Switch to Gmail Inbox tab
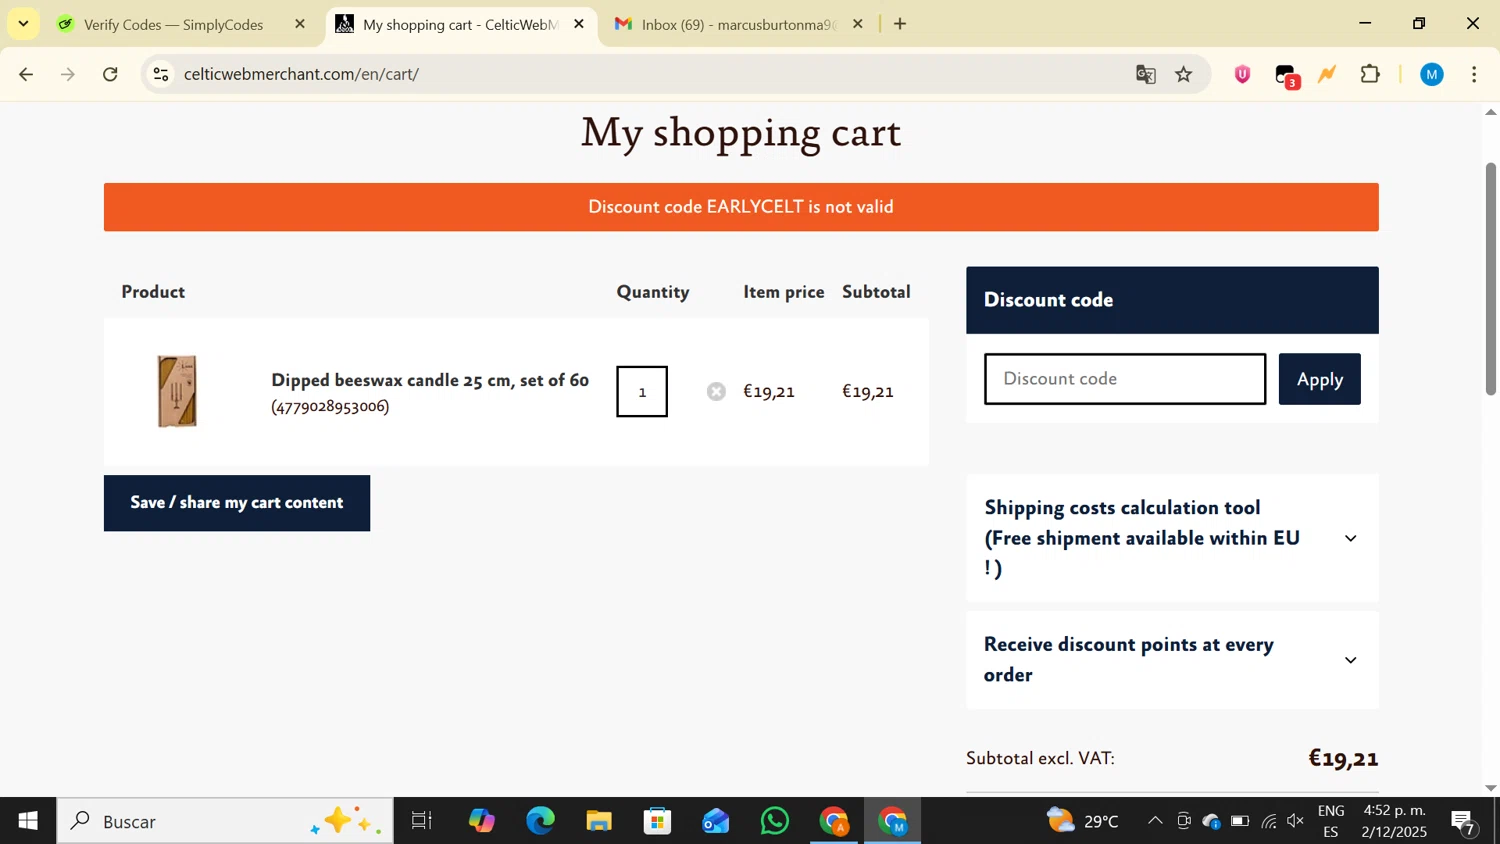Screen dimensions: 1500x844 [x=725, y=24]
